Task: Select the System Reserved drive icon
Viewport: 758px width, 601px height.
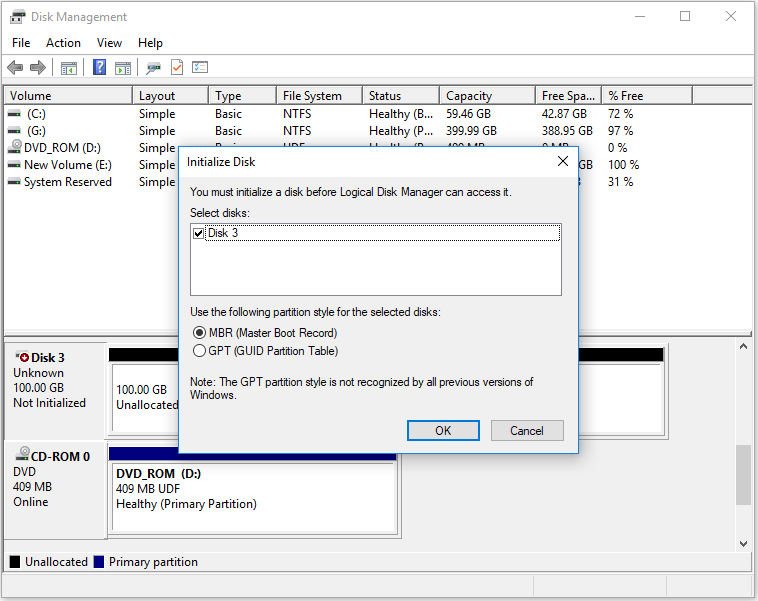Action: (15, 182)
